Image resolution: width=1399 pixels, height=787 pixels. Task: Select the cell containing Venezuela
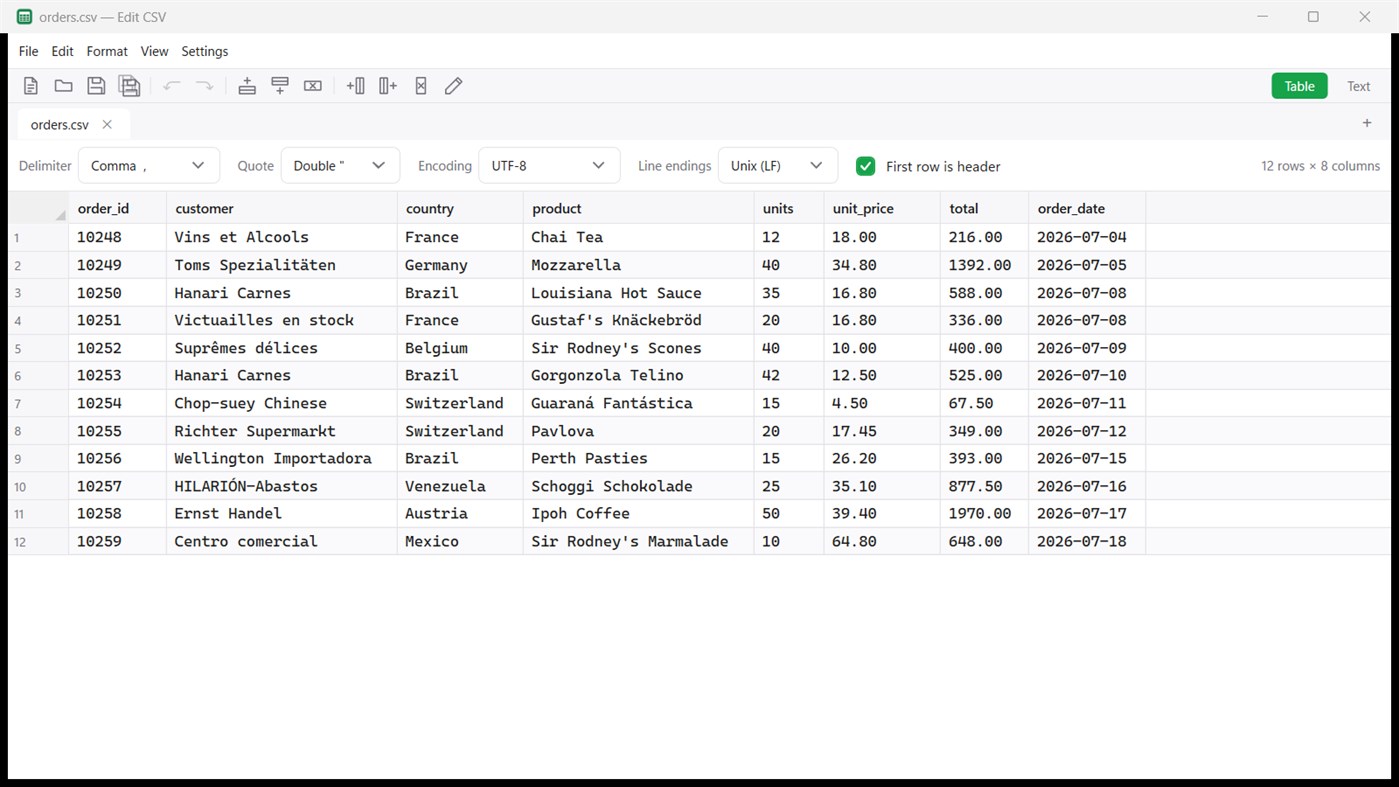coord(460,486)
